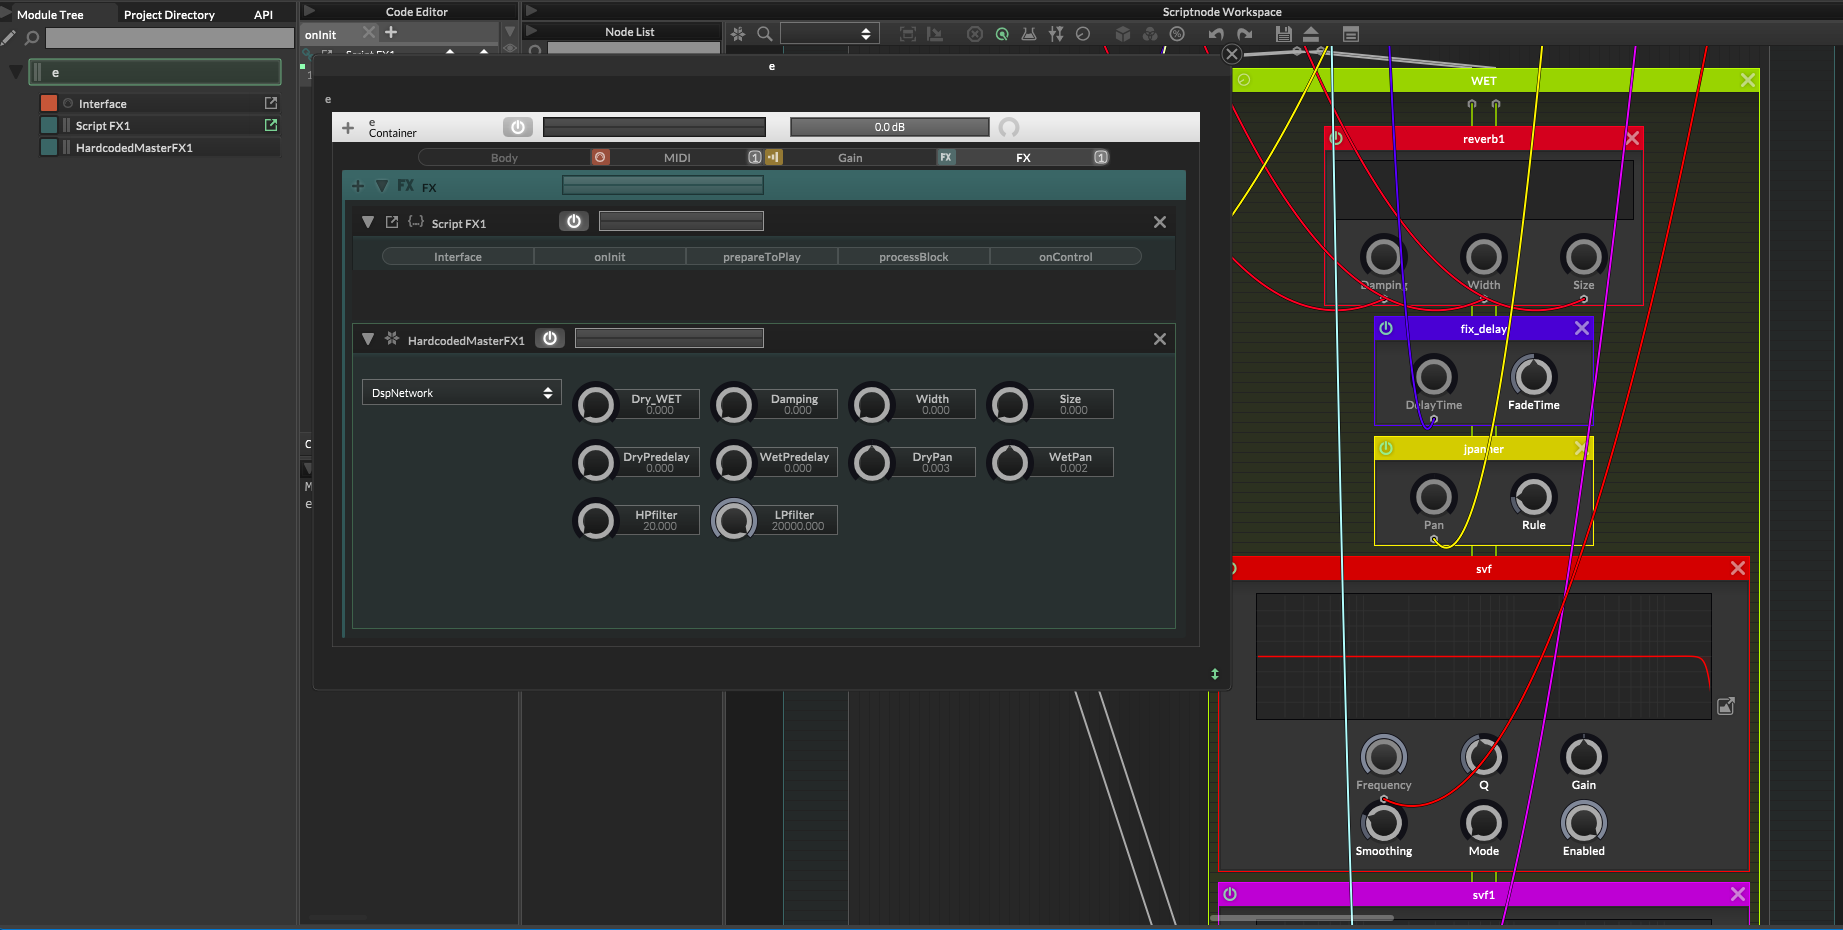Viewport: 1843px width, 930px height.
Task: Redo action in Scriptnode toolbar
Action: point(1244,34)
